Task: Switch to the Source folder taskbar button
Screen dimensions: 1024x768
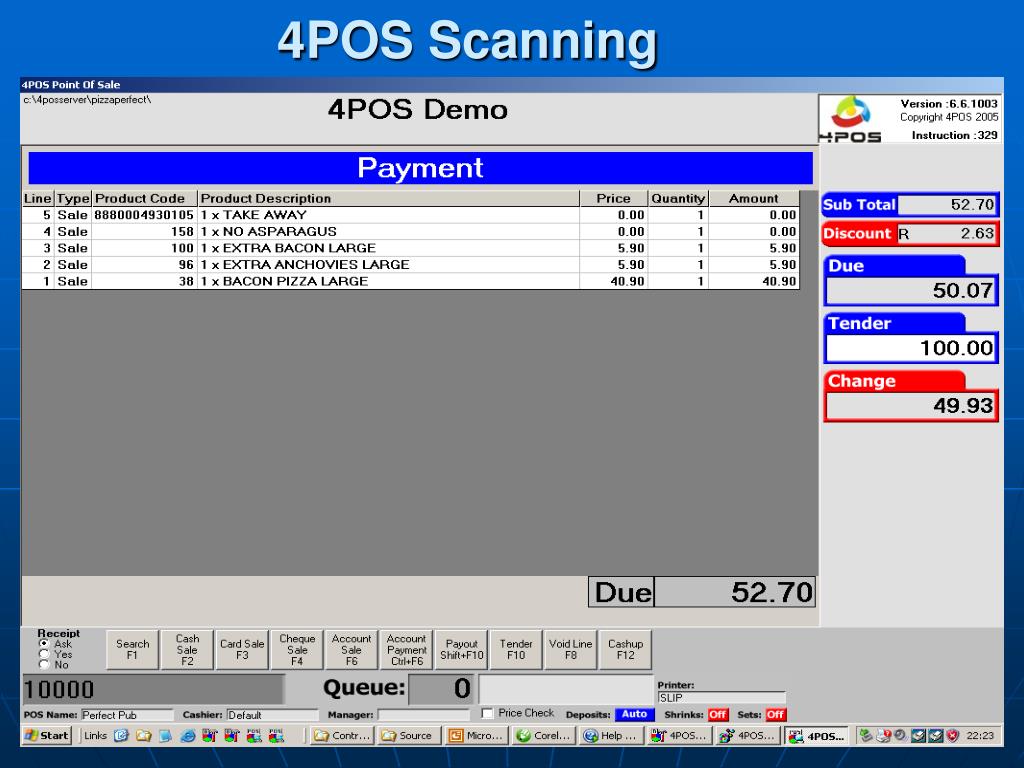Action: (408, 736)
